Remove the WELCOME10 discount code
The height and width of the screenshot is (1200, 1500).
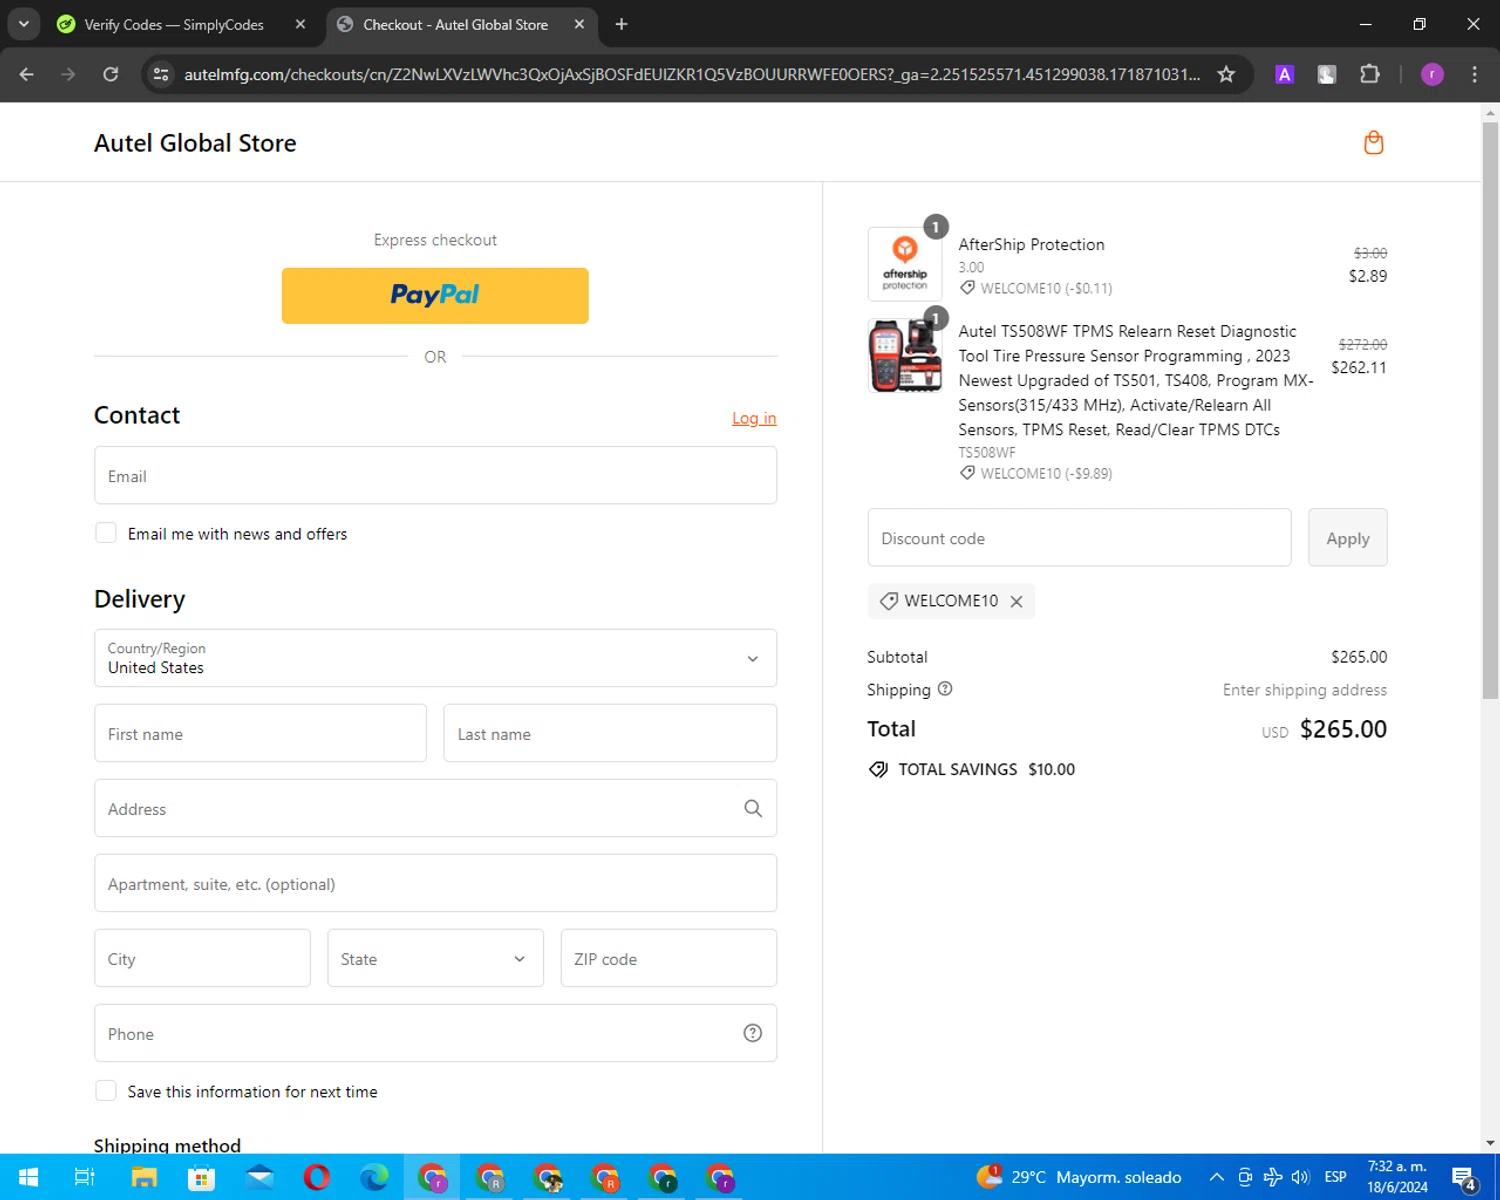(1016, 601)
